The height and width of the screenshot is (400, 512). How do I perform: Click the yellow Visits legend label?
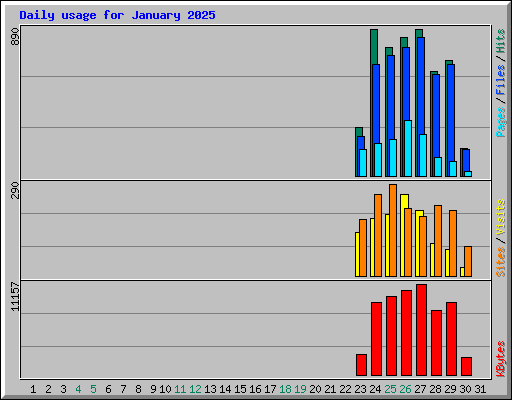coord(501,218)
